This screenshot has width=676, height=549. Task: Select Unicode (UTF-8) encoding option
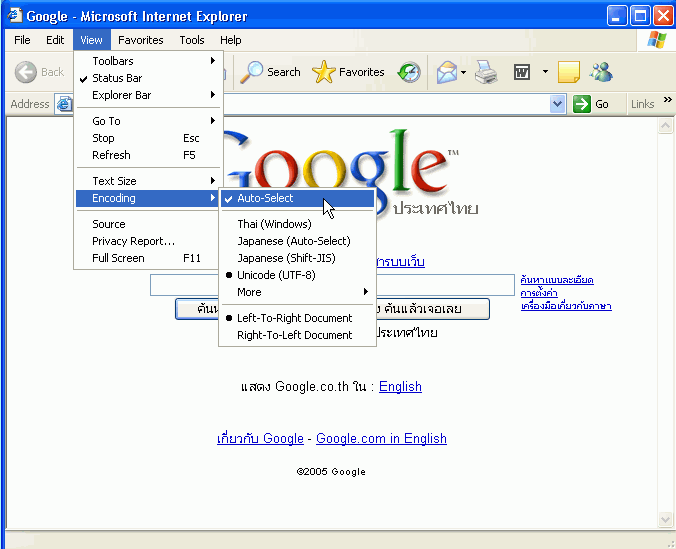[276, 275]
